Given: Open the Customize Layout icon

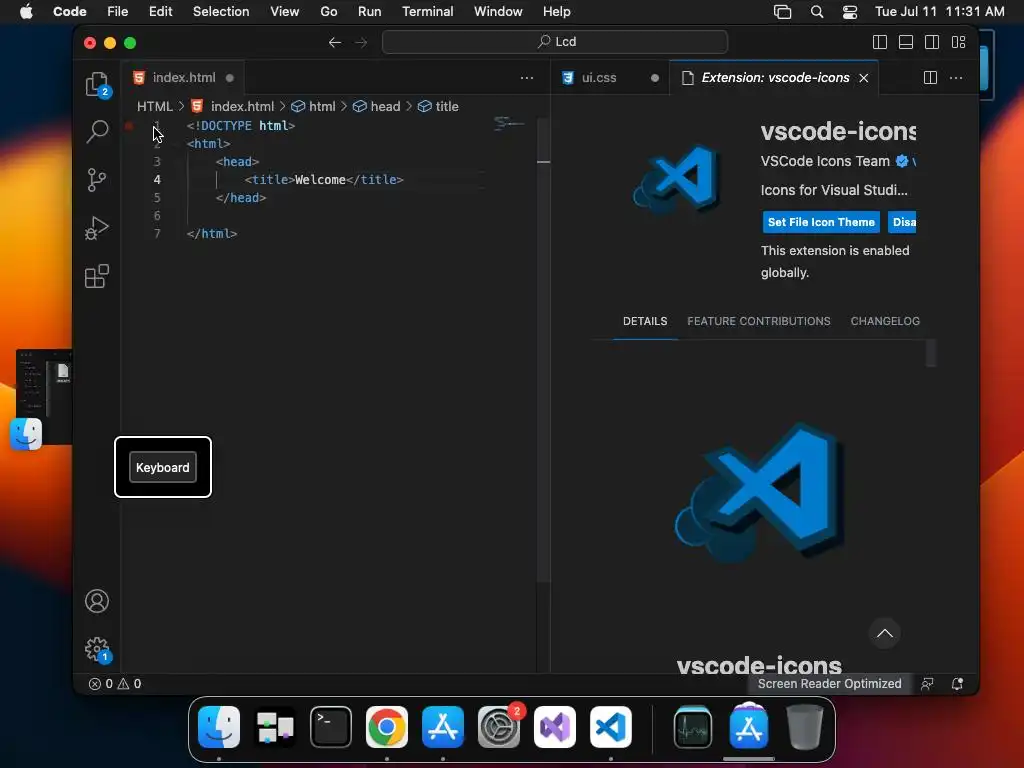Looking at the screenshot, I should point(958,42).
